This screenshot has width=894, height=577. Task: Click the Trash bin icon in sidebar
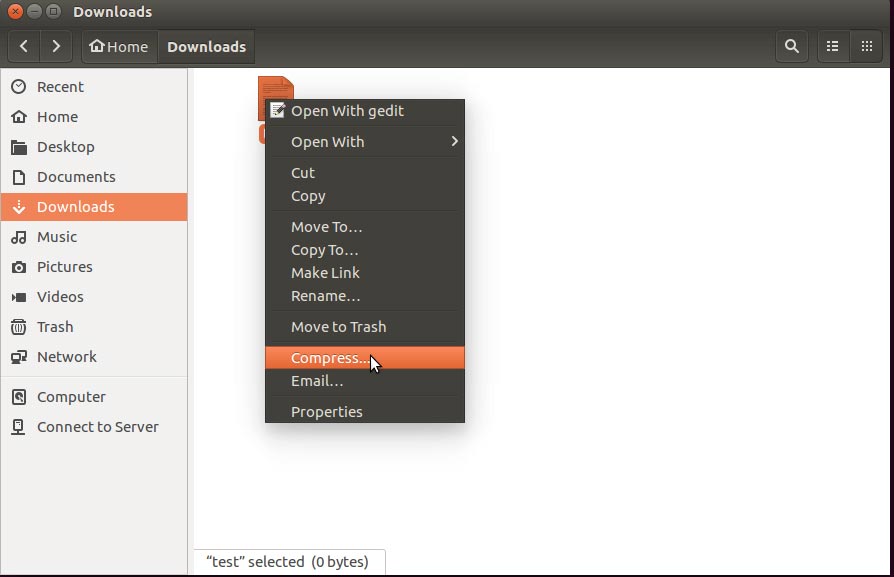point(19,327)
